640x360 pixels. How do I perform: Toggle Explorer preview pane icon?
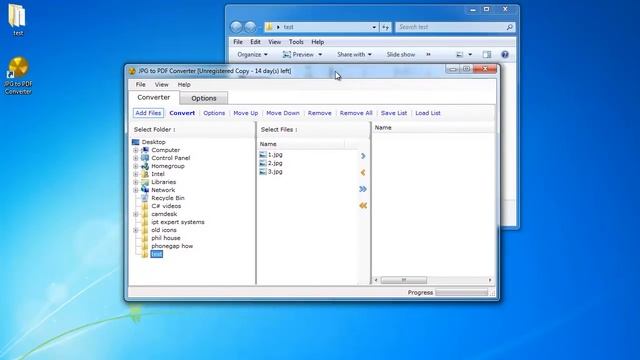point(487,54)
